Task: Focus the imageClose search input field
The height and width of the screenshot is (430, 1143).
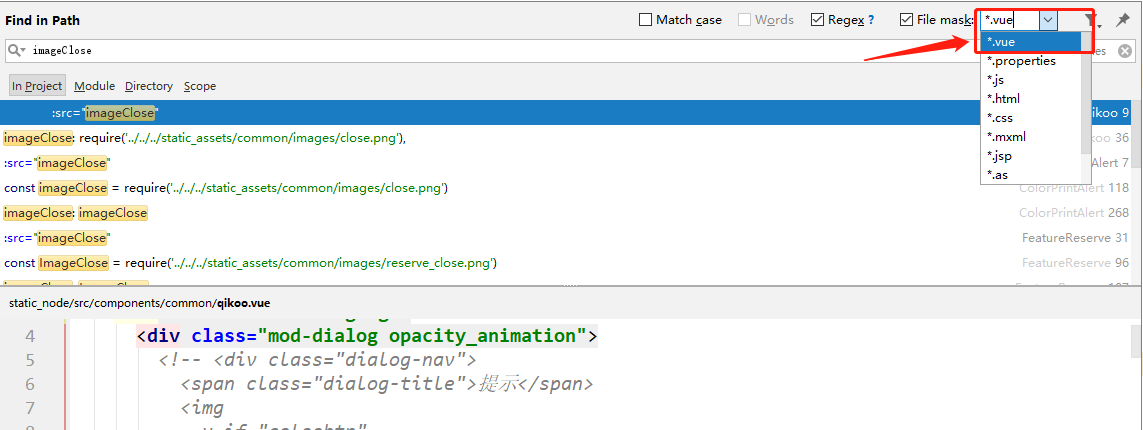Action: tap(569, 51)
